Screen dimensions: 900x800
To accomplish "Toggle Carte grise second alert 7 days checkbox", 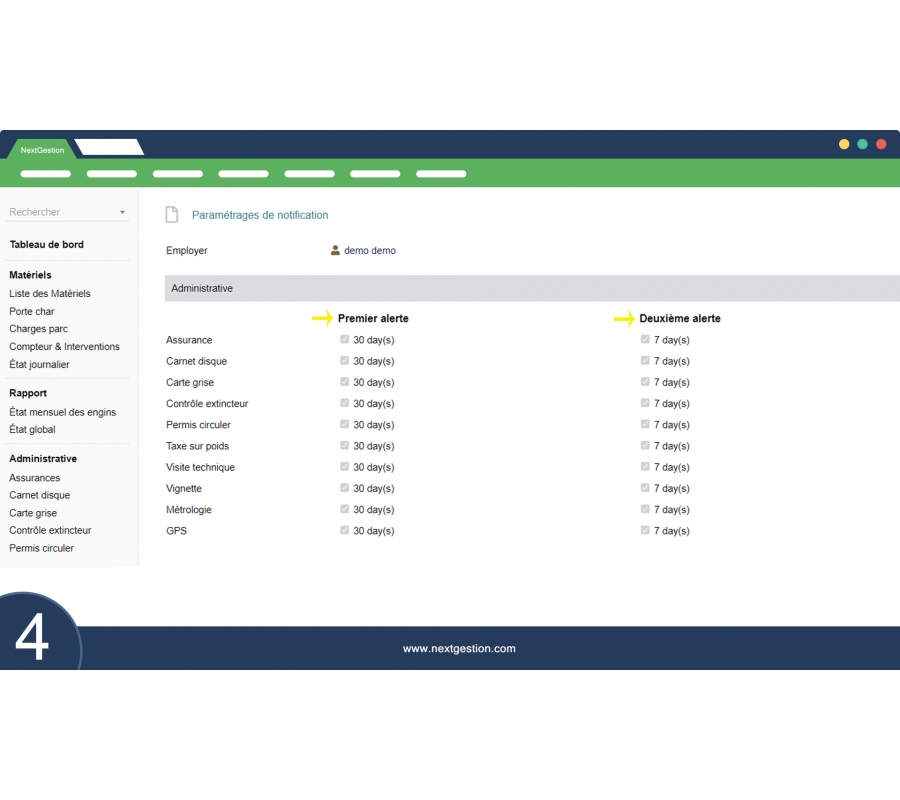I will tap(646, 382).
